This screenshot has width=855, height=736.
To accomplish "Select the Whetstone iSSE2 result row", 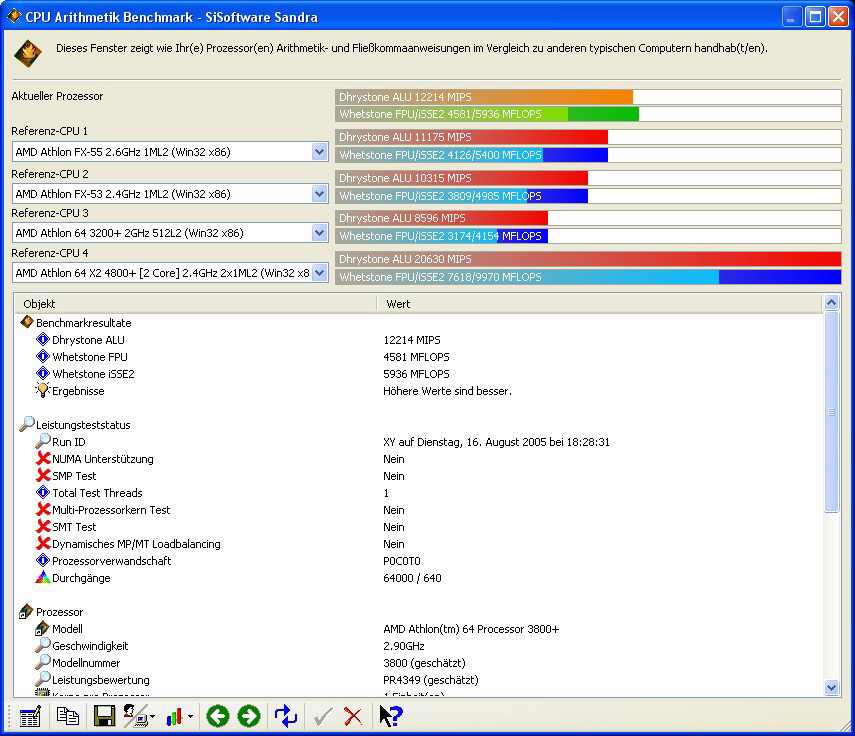I will tap(419, 373).
